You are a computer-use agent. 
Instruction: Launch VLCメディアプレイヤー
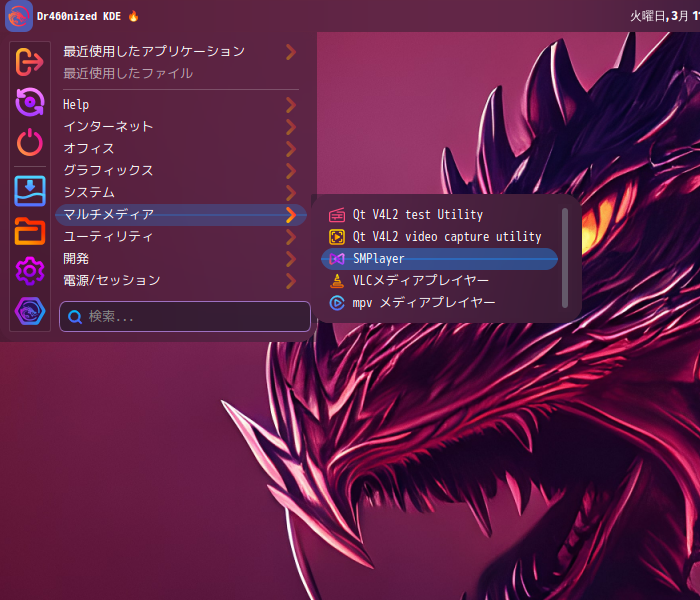[440, 281]
